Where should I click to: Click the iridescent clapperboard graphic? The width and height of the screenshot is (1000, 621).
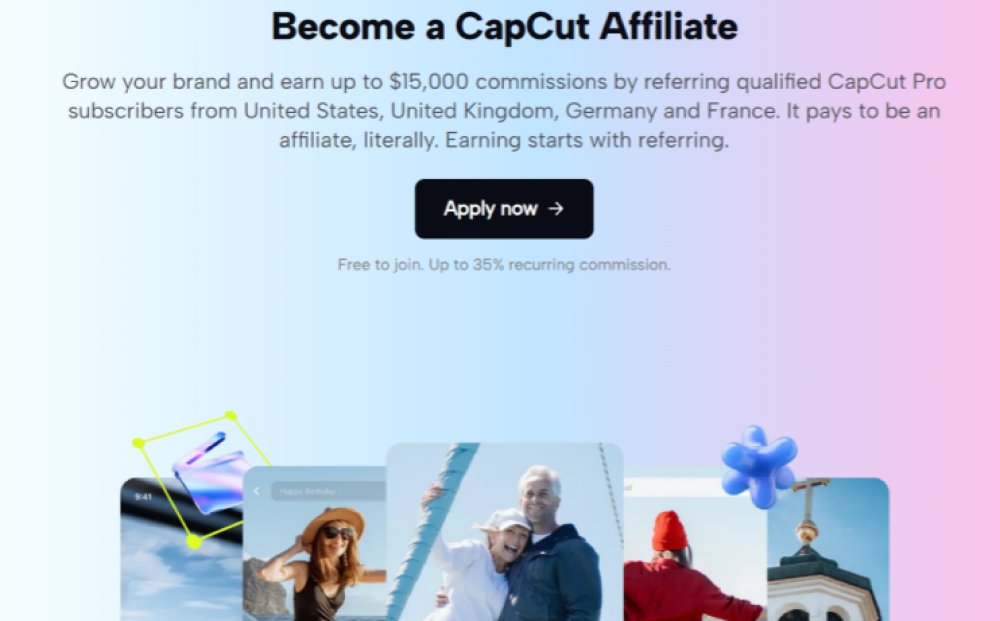(209, 474)
